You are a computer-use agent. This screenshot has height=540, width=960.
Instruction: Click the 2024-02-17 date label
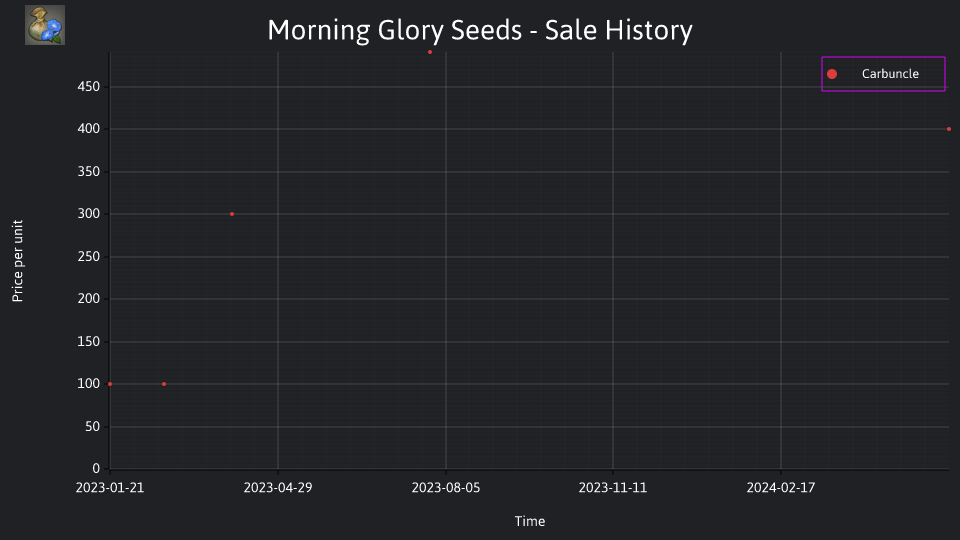click(x=781, y=488)
